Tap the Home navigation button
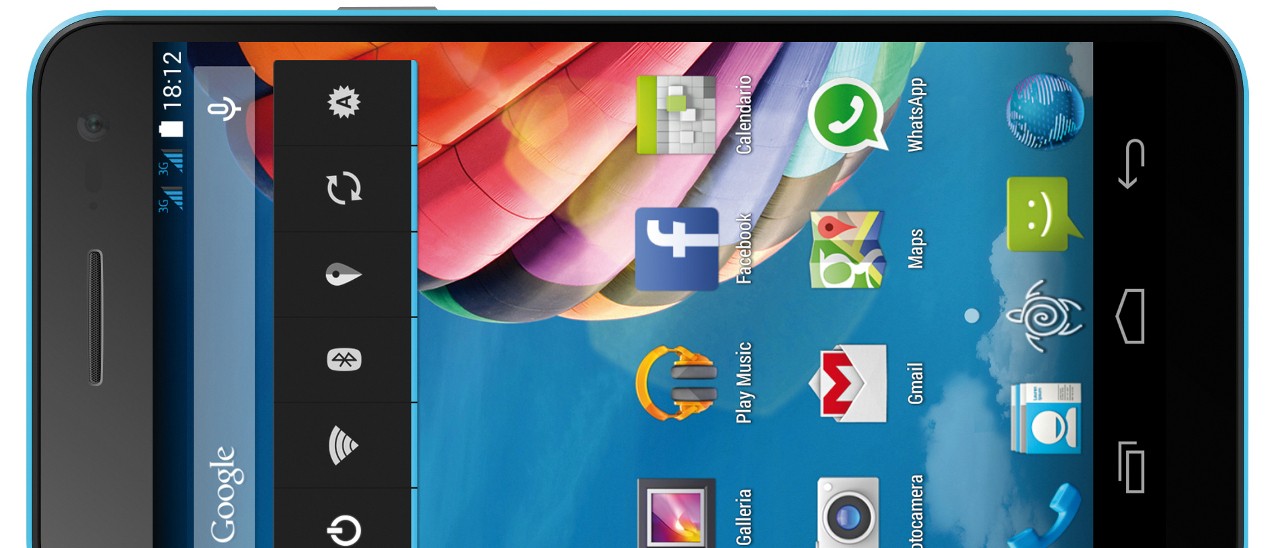This screenshot has width=1280, height=548. click(1130, 317)
